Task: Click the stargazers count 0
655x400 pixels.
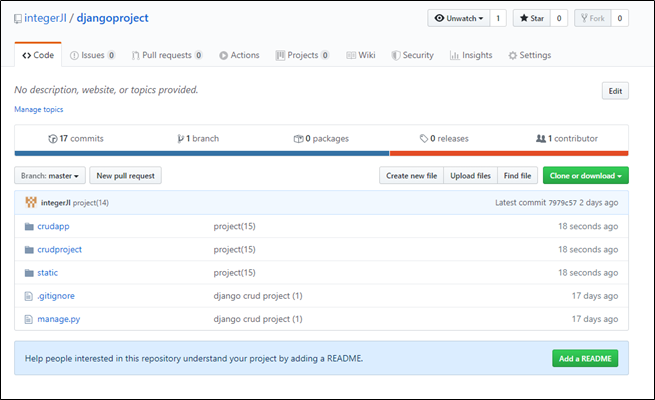Action: coord(559,18)
